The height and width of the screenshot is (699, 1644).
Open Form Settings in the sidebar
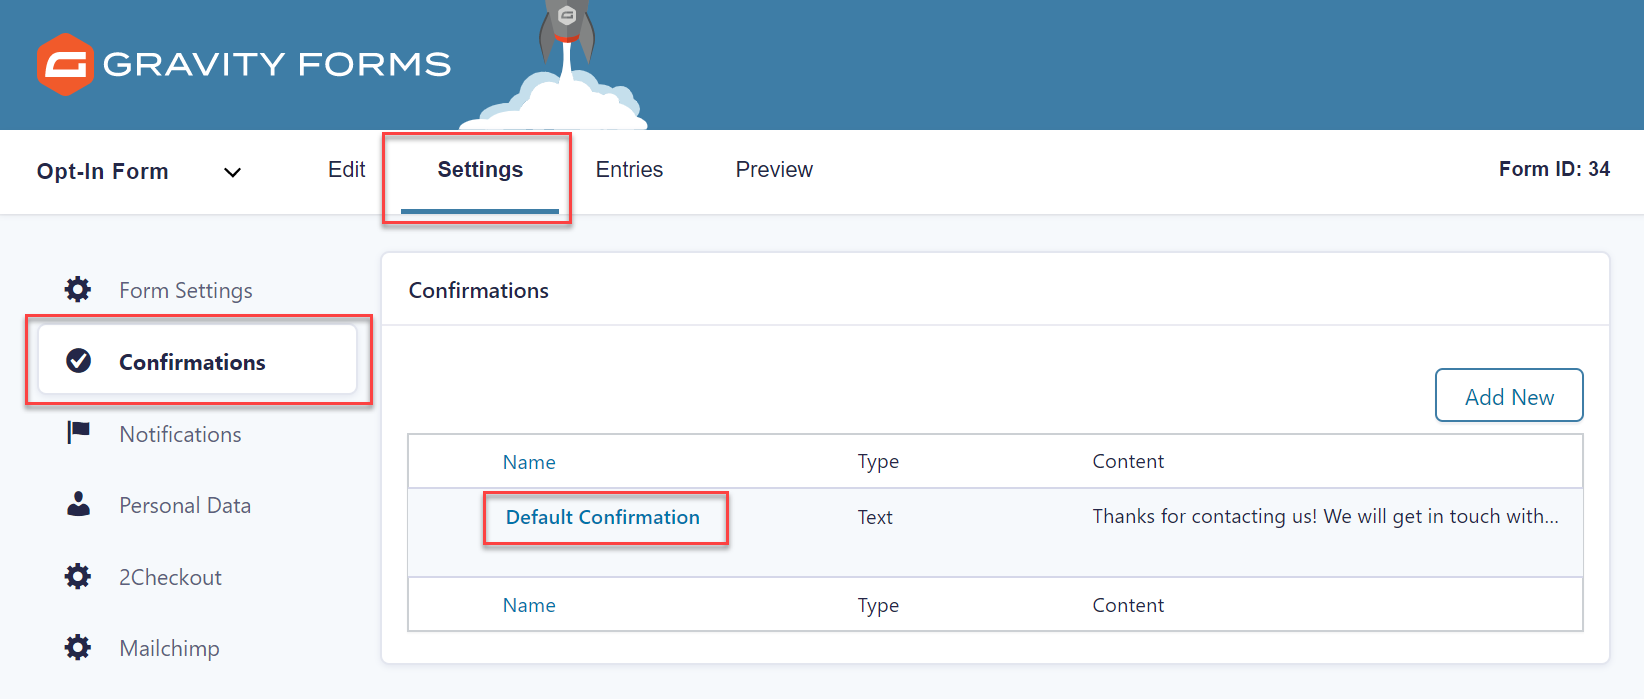coord(186,290)
